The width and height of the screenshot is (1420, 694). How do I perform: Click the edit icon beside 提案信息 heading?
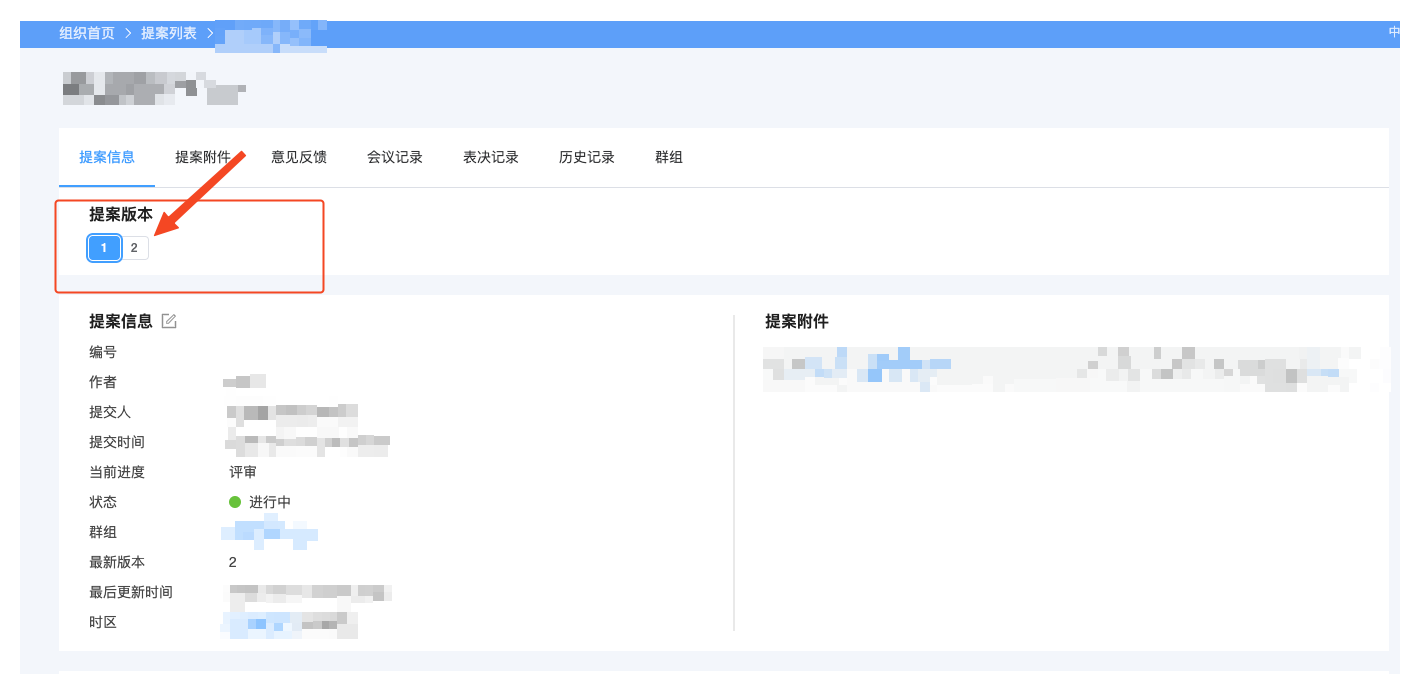click(x=169, y=321)
